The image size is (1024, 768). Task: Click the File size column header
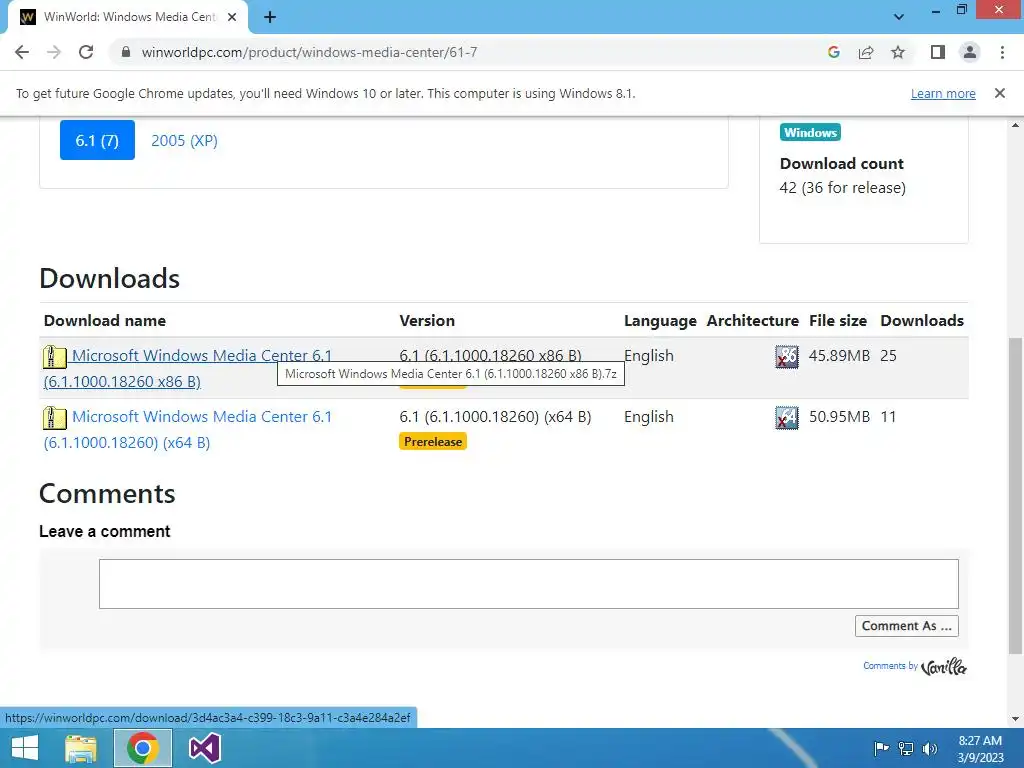tap(838, 321)
